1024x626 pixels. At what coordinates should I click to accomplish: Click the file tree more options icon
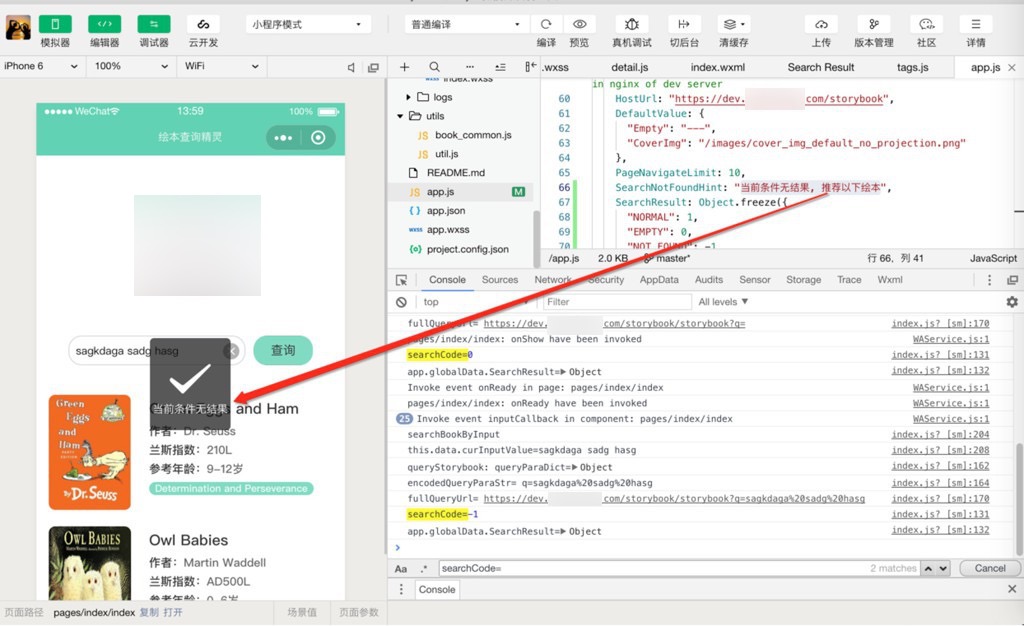(470, 67)
